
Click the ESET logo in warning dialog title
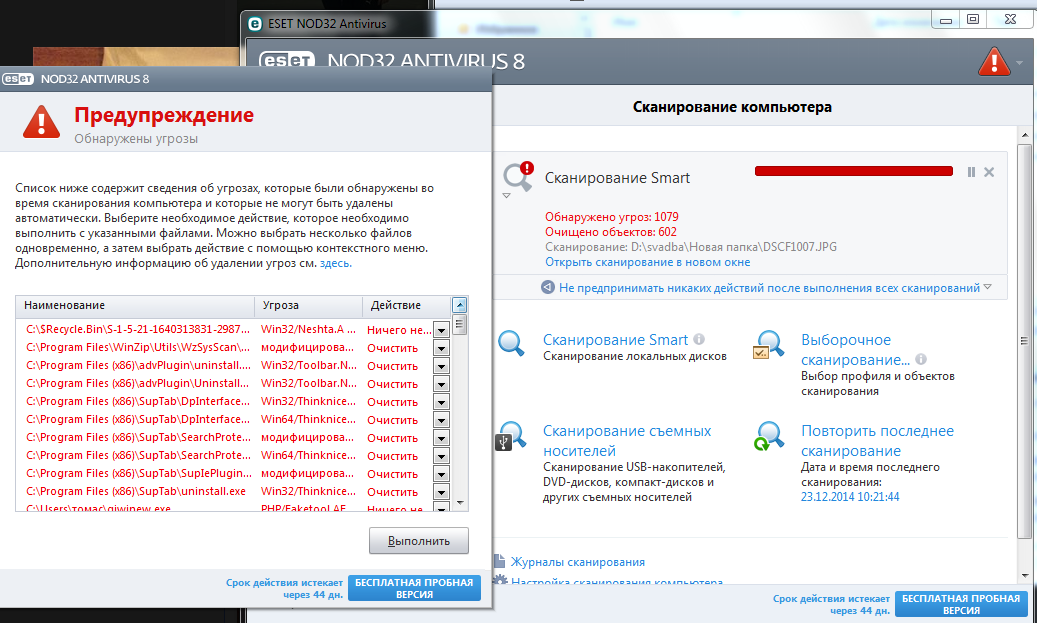click(18, 79)
